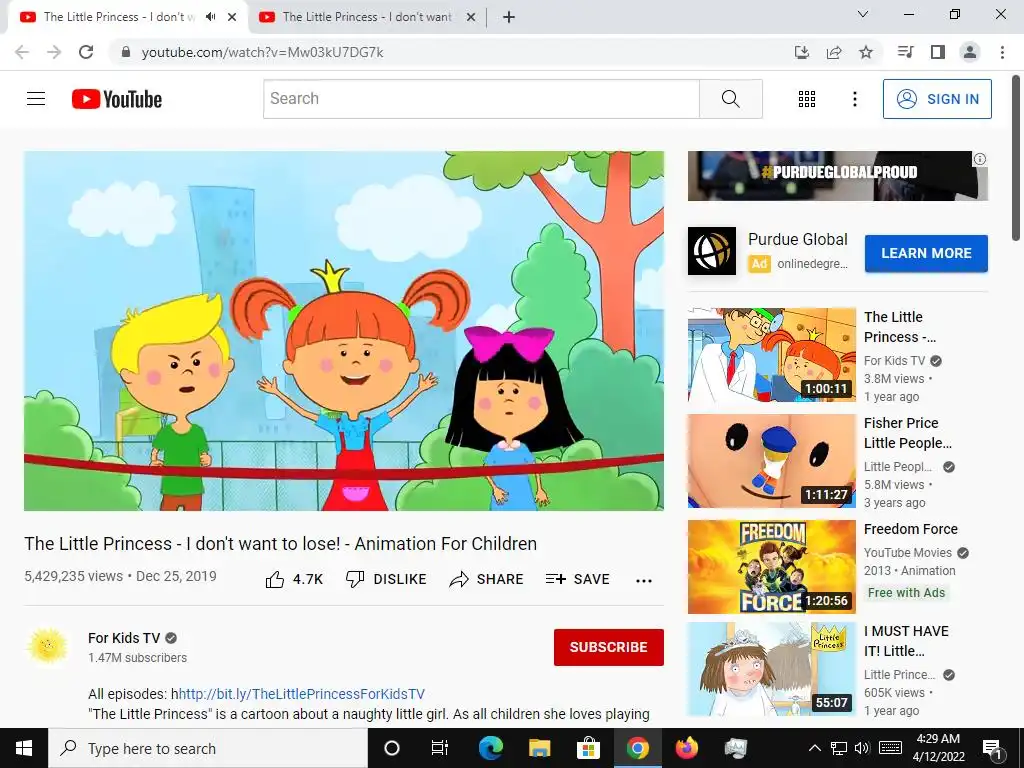
Task: Open YouTube settings three-dot menu in header
Action: click(x=854, y=99)
